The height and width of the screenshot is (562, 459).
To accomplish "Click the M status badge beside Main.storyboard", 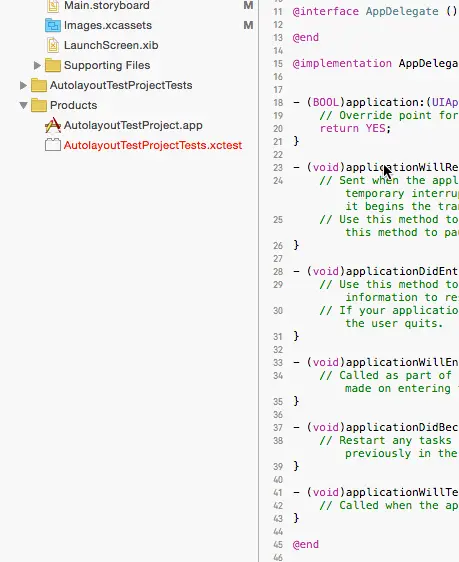I will [248, 5].
